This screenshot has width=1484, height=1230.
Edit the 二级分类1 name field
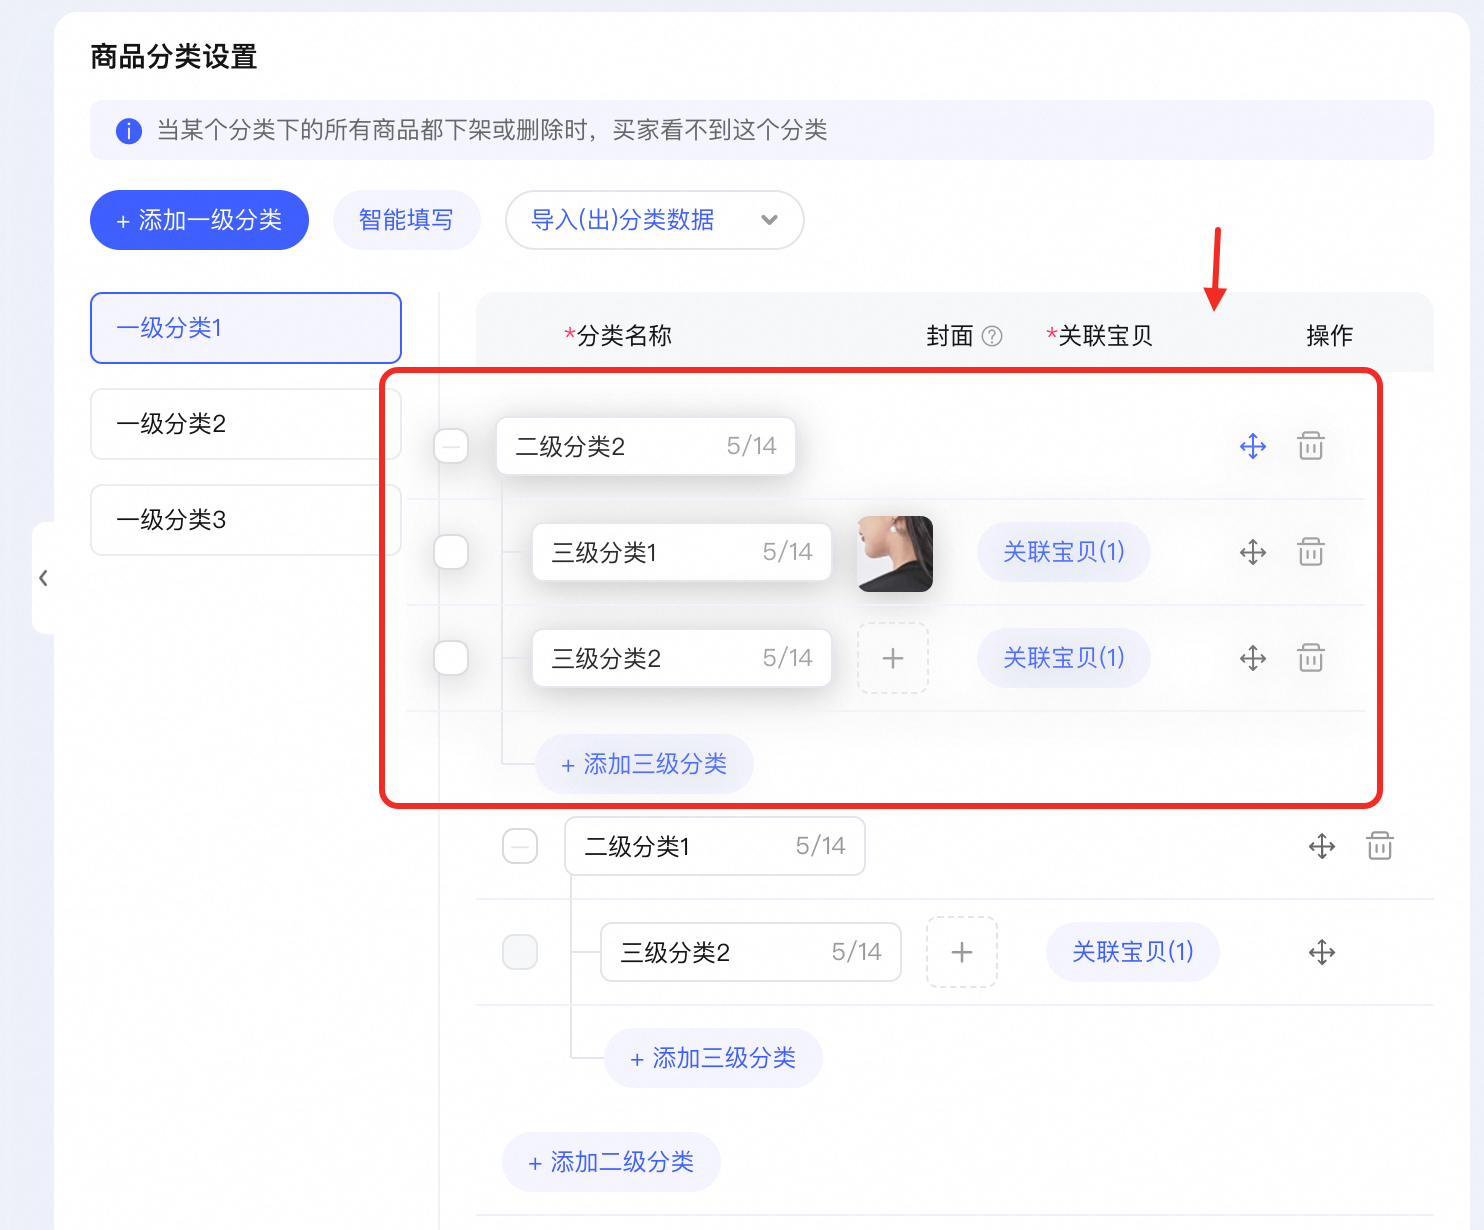click(x=715, y=846)
